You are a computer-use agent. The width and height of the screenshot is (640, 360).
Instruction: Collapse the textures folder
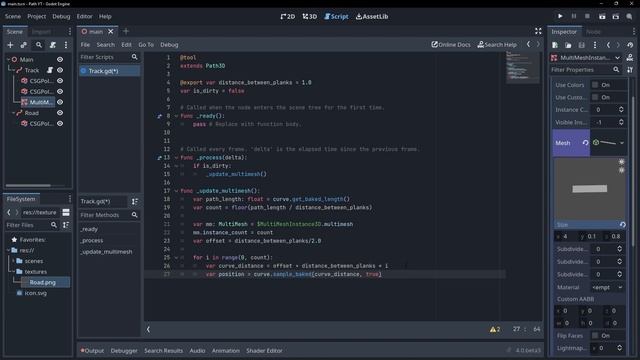pos(13,271)
